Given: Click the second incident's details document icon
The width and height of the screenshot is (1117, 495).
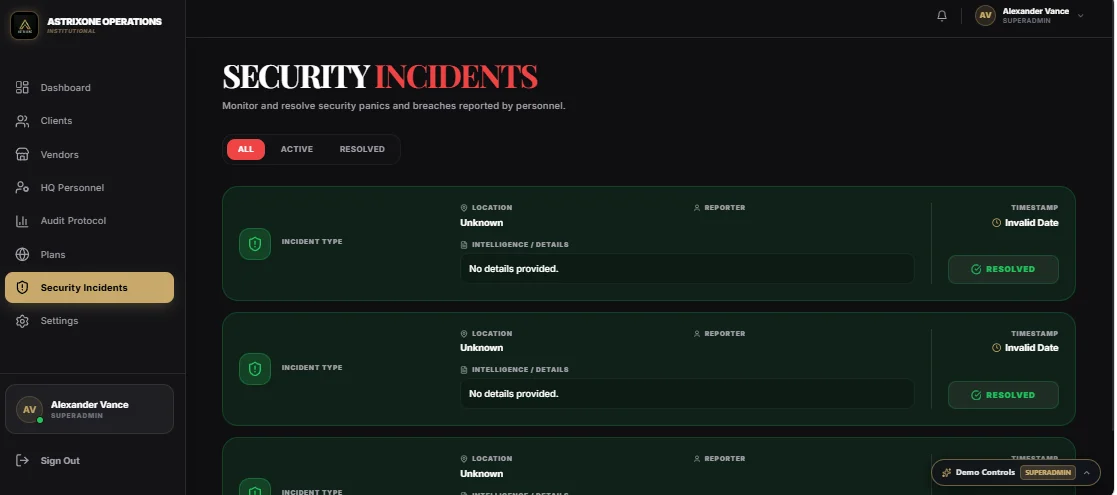Looking at the screenshot, I should (x=464, y=370).
